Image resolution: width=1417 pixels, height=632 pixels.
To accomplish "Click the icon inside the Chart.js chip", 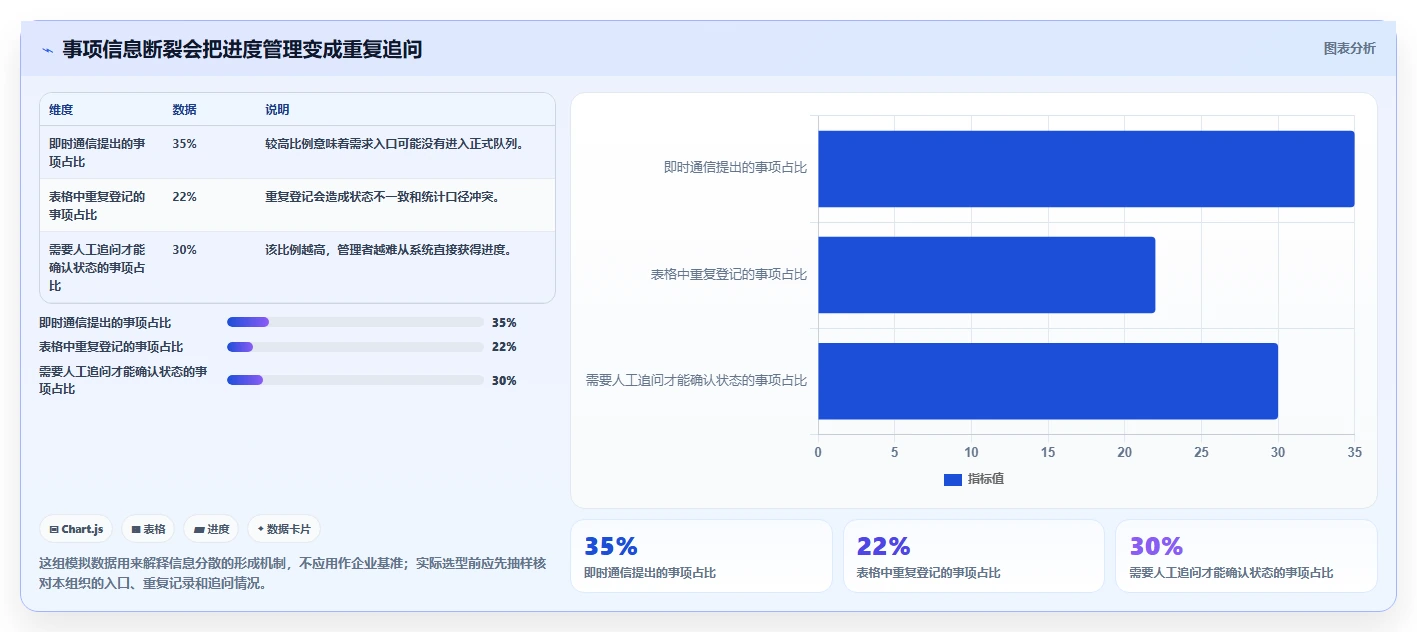I will point(54,529).
